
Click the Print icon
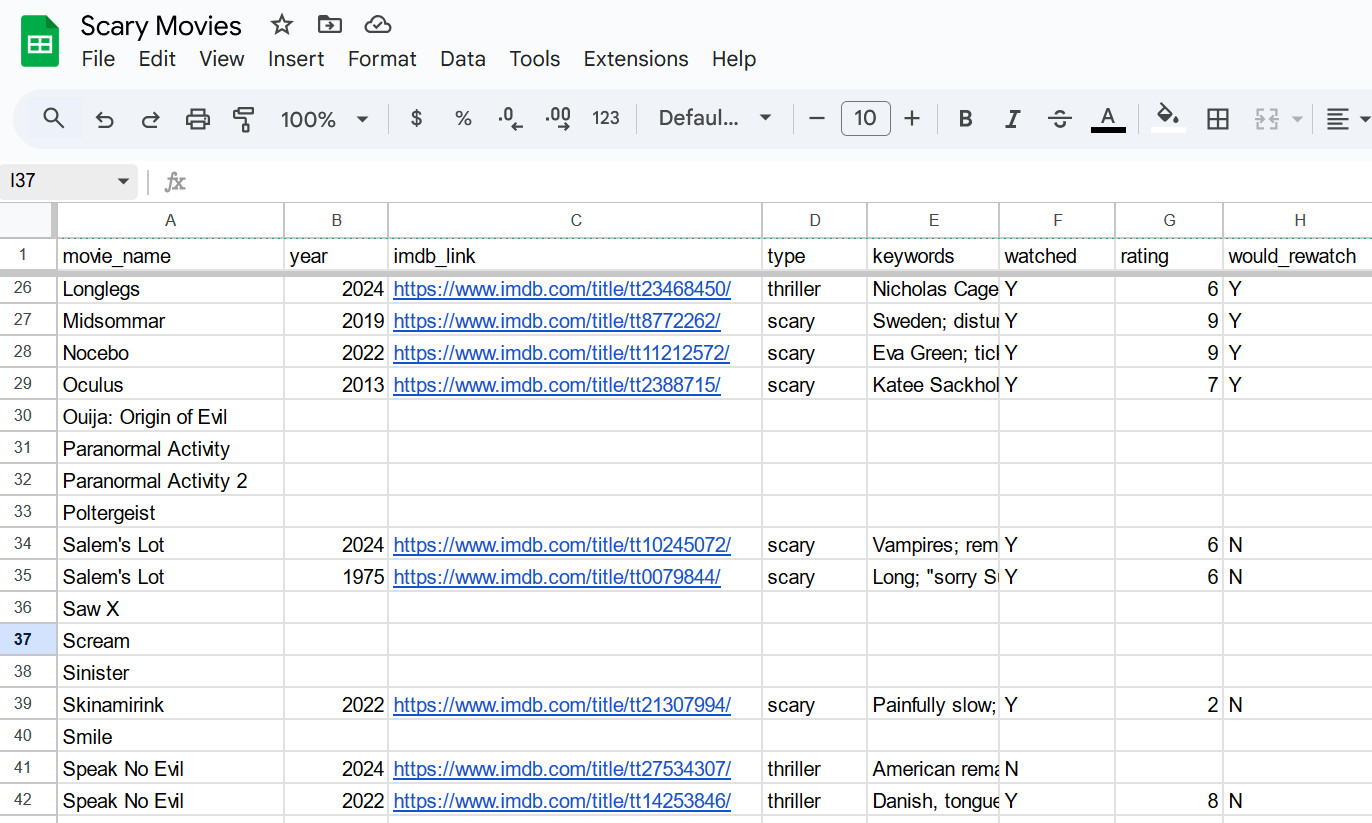[198, 119]
